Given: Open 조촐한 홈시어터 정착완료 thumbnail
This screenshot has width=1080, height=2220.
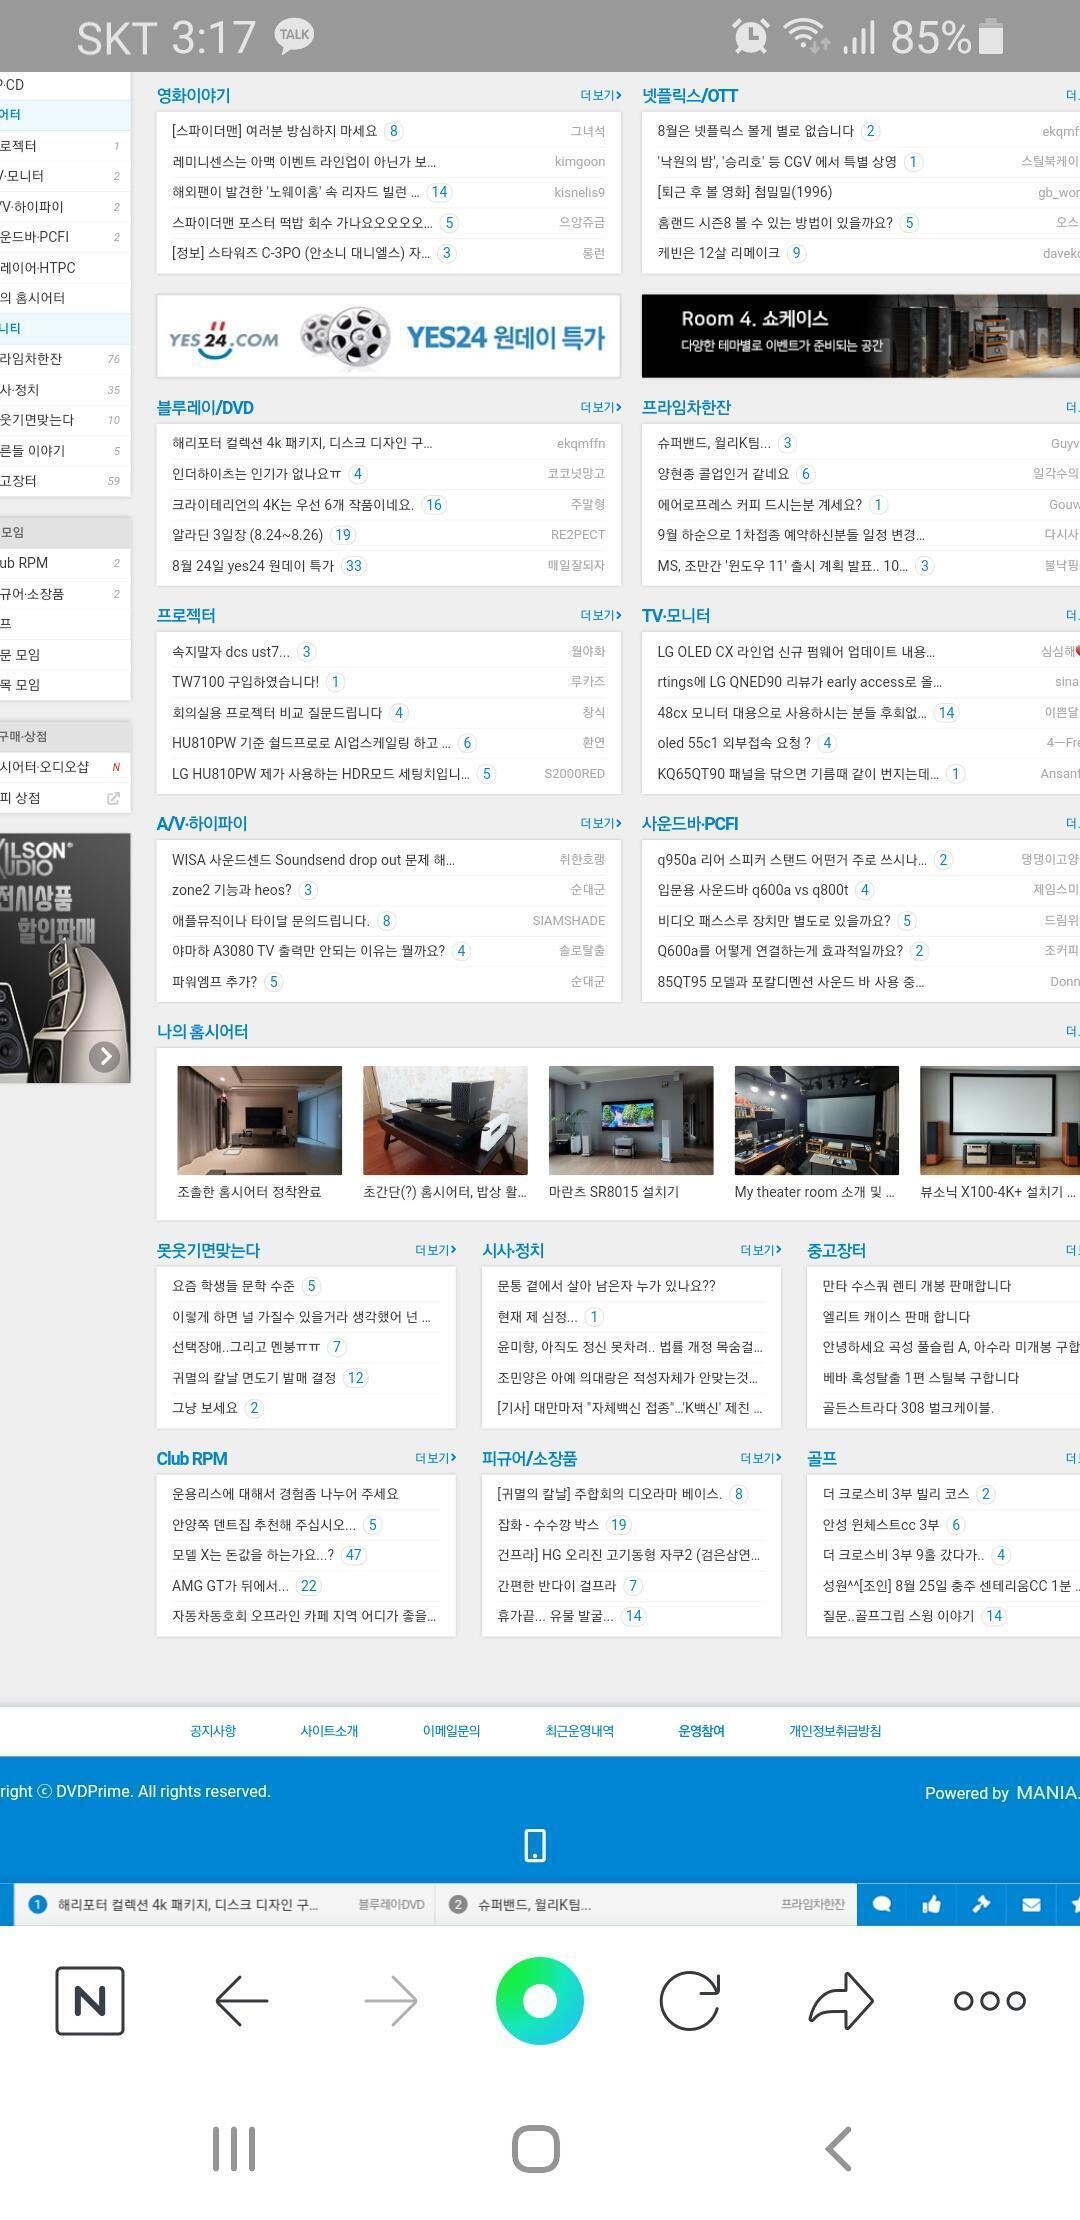Looking at the screenshot, I should (x=259, y=1120).
